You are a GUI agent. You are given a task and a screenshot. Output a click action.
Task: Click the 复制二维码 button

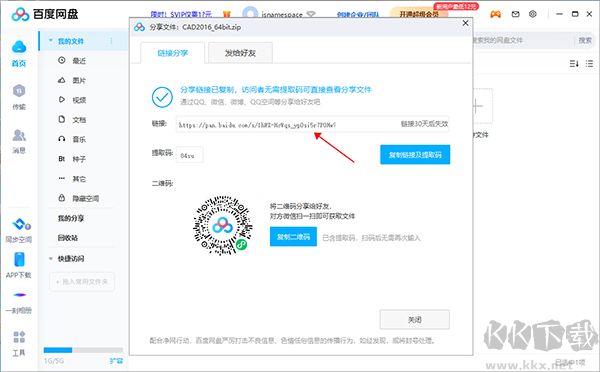293,237
